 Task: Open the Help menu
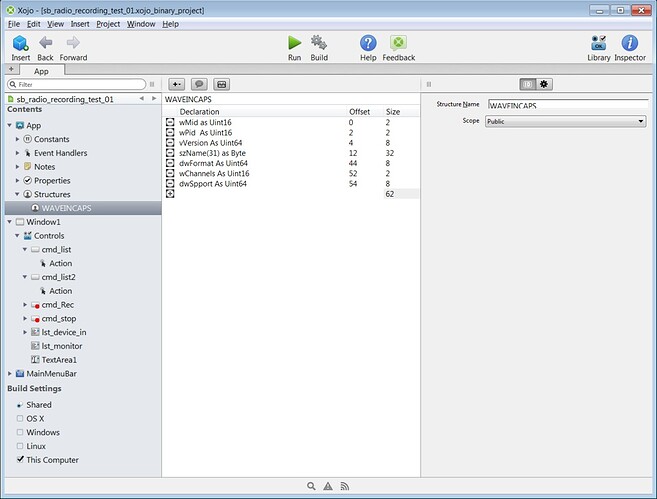point(171,24)
